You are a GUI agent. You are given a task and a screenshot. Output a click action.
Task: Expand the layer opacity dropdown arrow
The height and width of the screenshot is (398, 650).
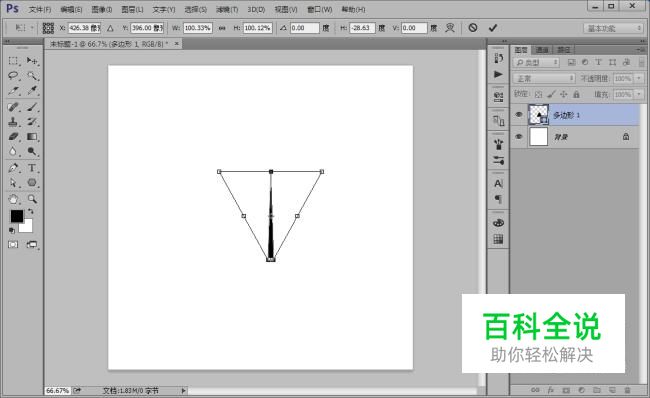tap(639, 78)
